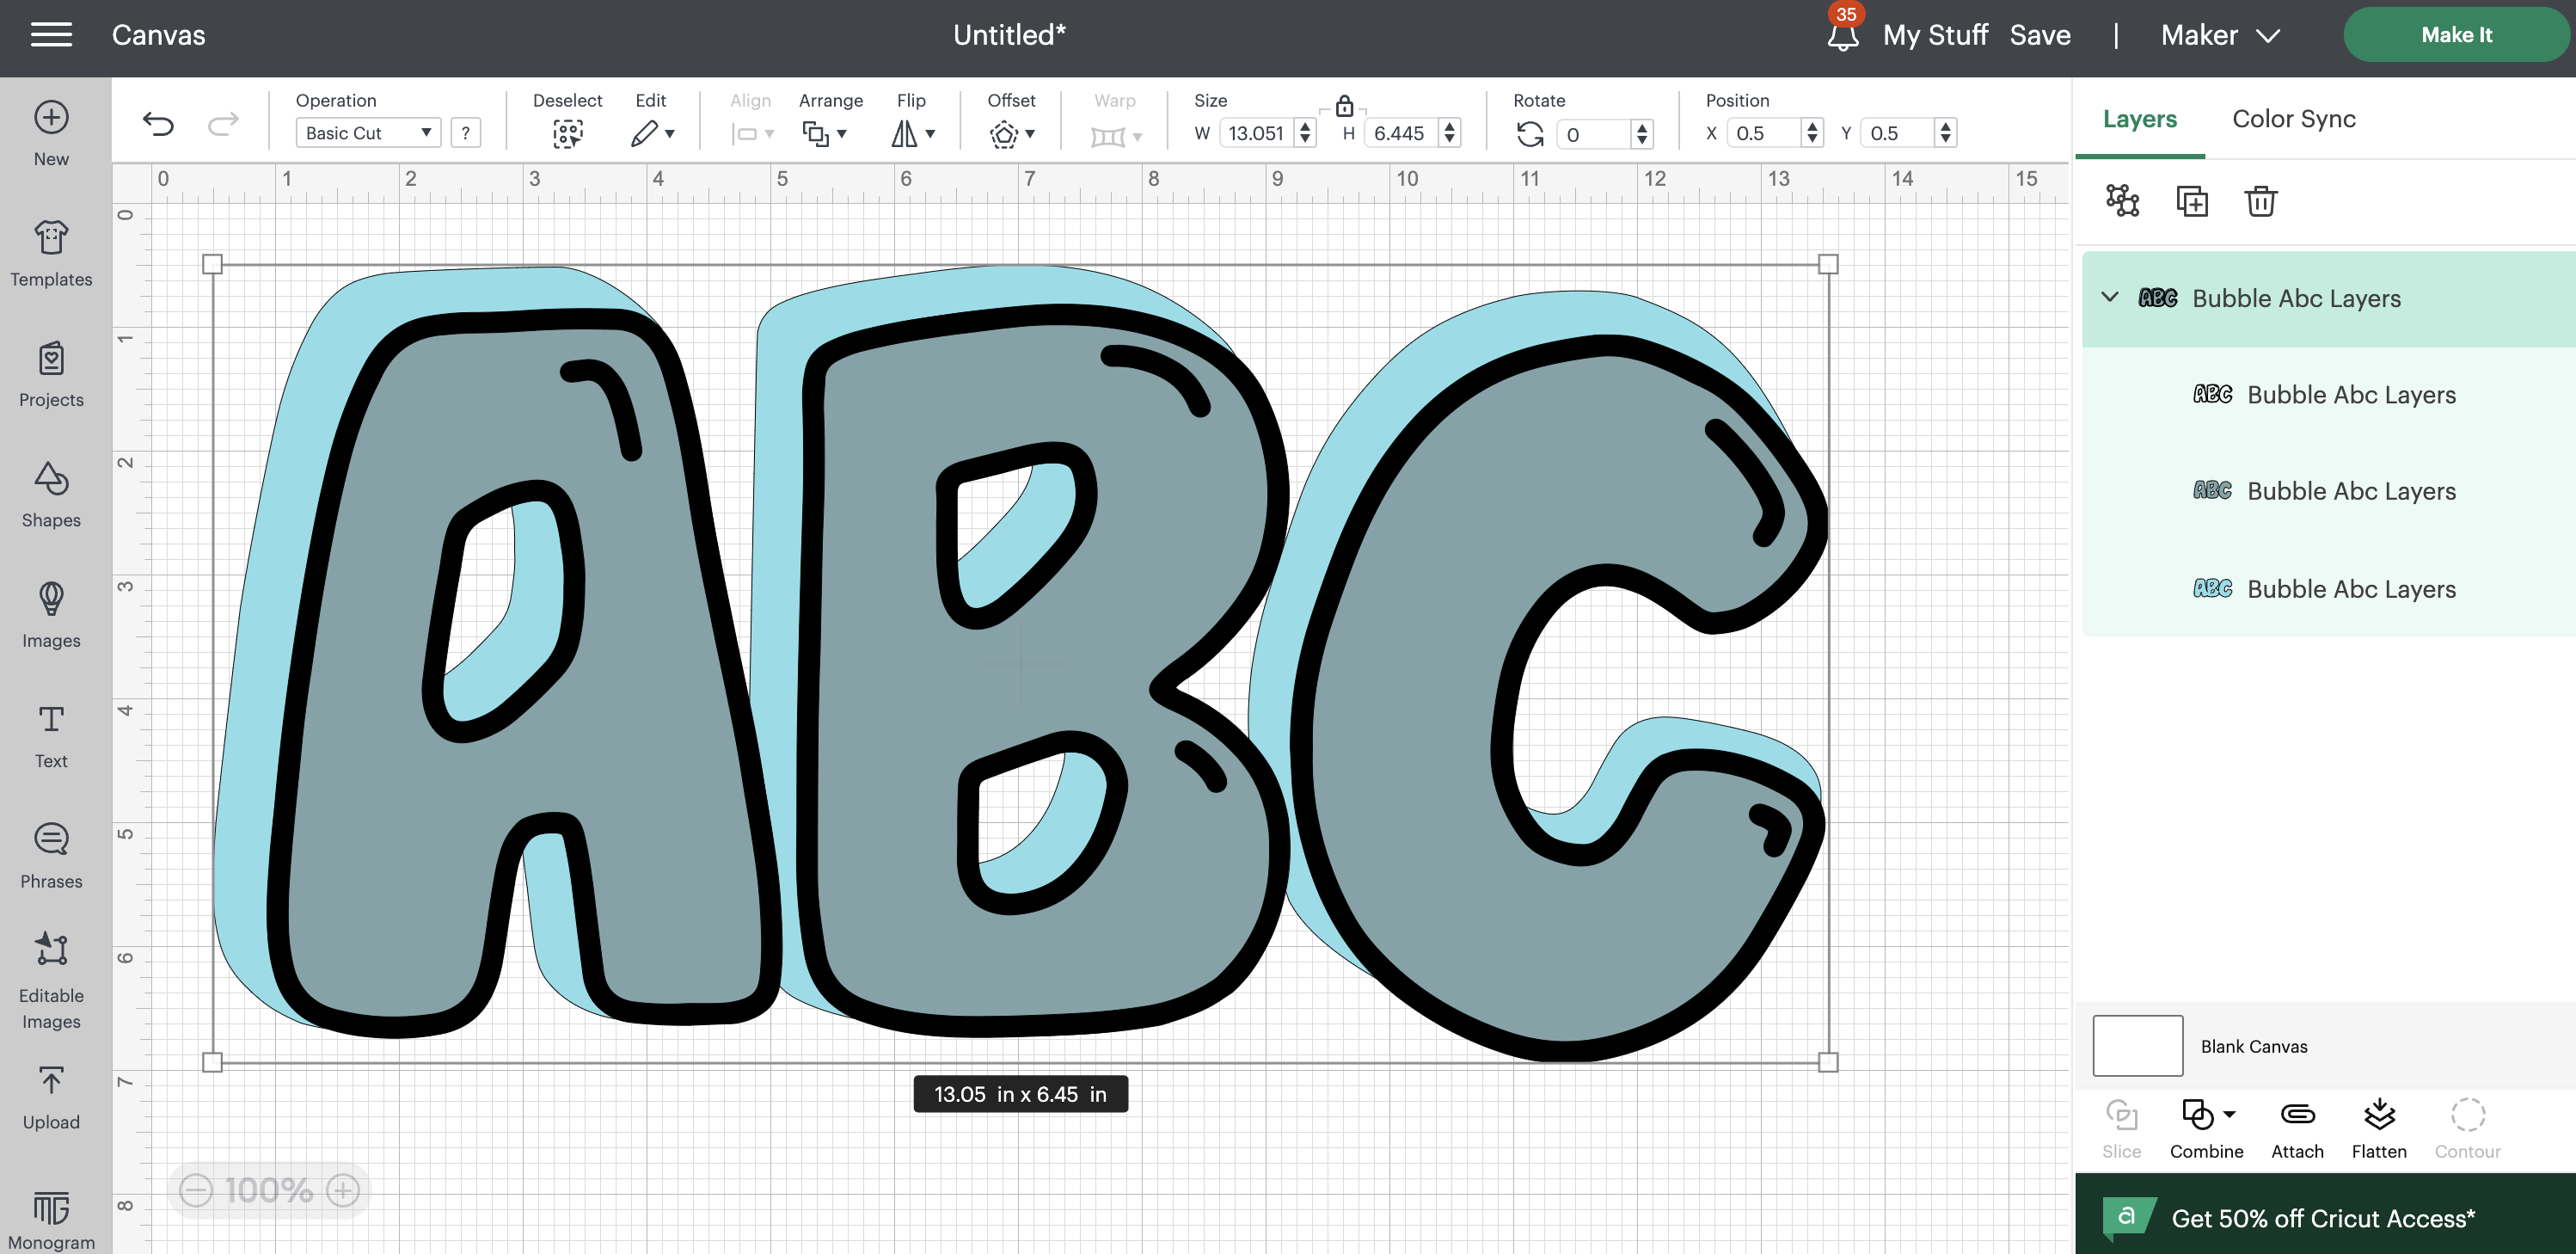Click the Contour tool
Screen dimensions: 2576x1254
click(2467, 1129)
